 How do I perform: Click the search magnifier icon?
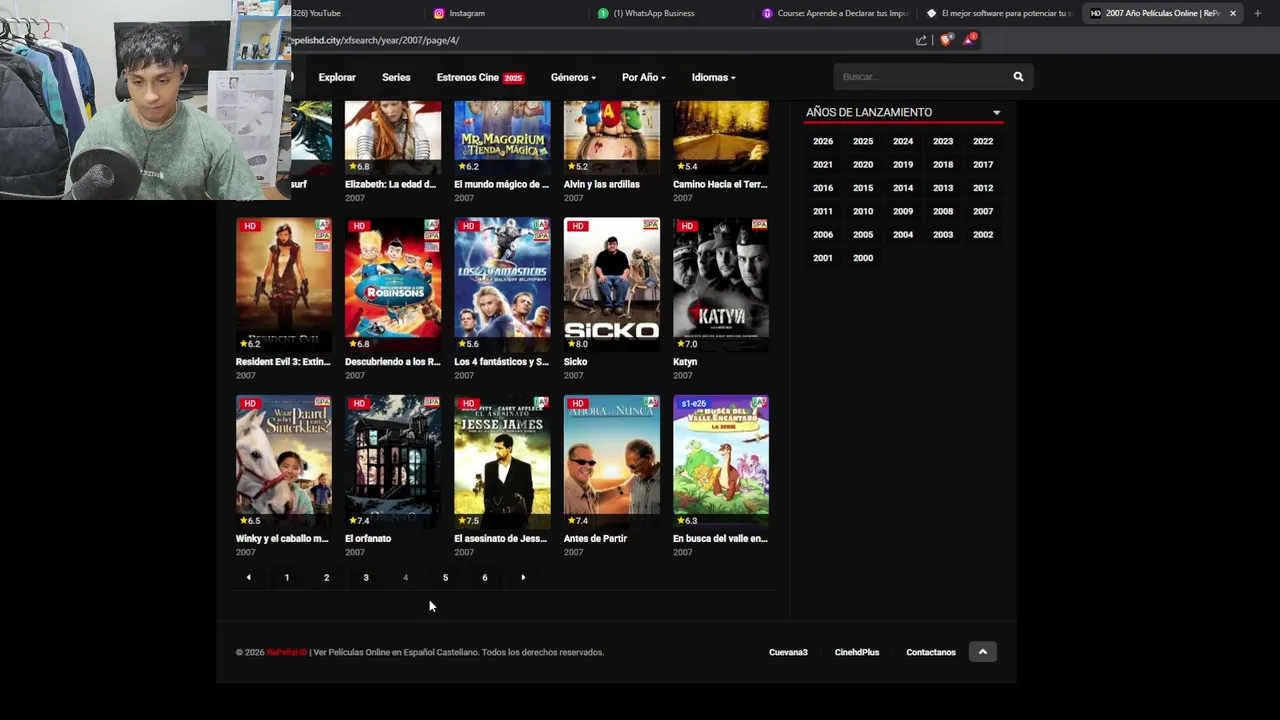(1018, 77)
